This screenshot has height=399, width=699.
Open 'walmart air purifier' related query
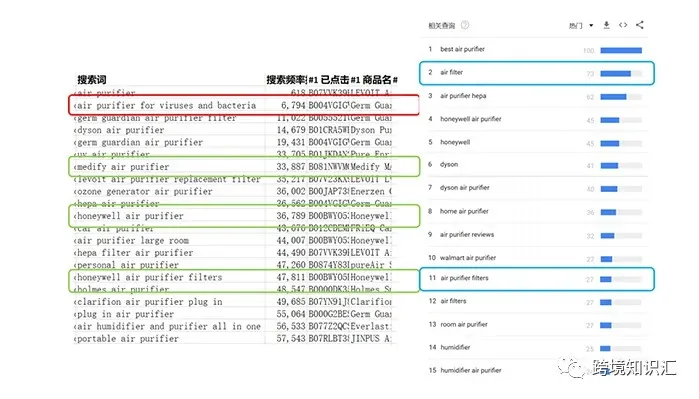tap(468, 258)
